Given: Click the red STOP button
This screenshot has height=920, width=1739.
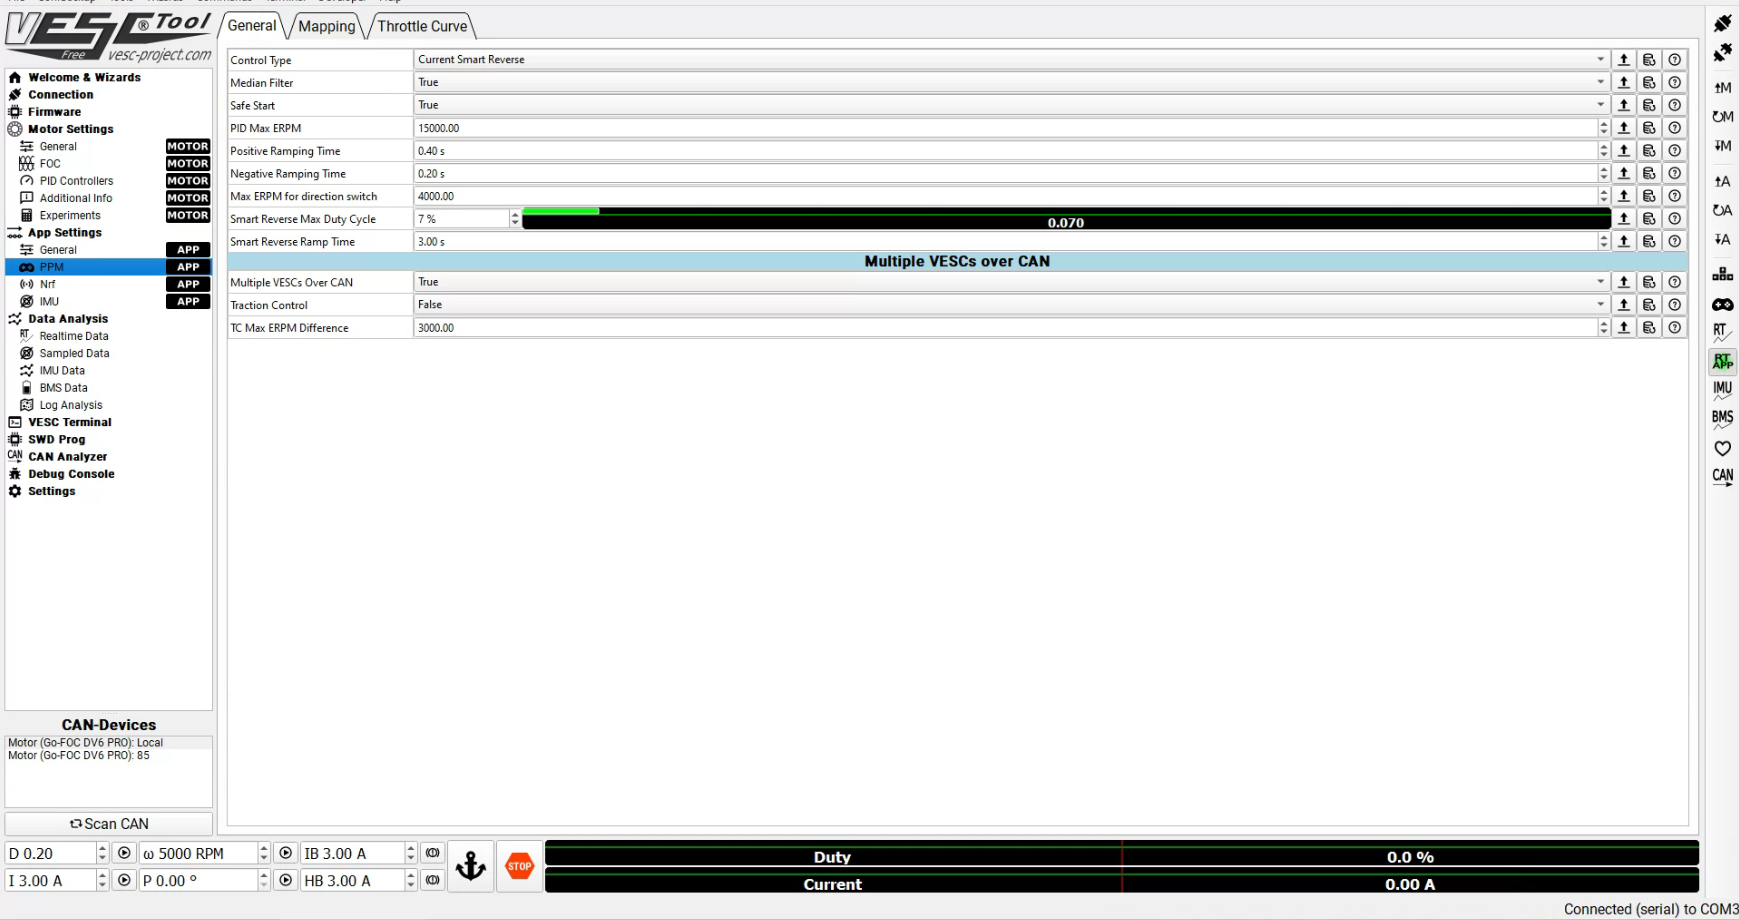Looking at the screenshot, I should click(519, 866).
